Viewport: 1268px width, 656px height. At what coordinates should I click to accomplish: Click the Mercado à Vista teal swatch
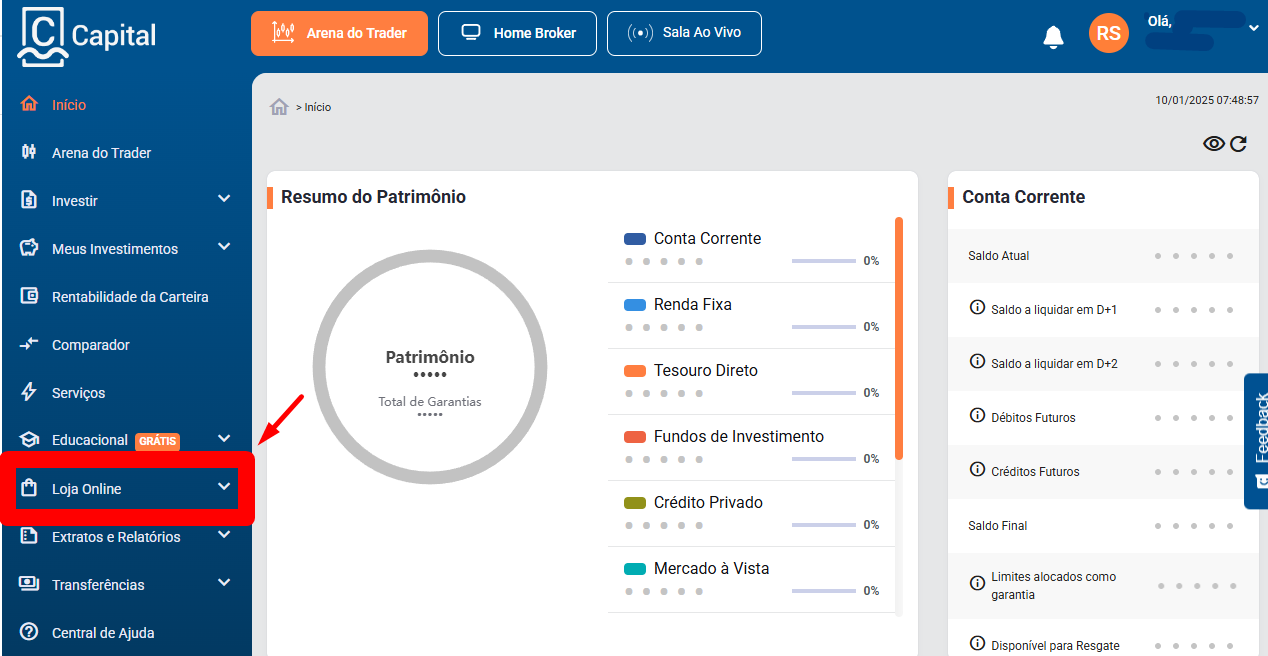coord(635,569)
